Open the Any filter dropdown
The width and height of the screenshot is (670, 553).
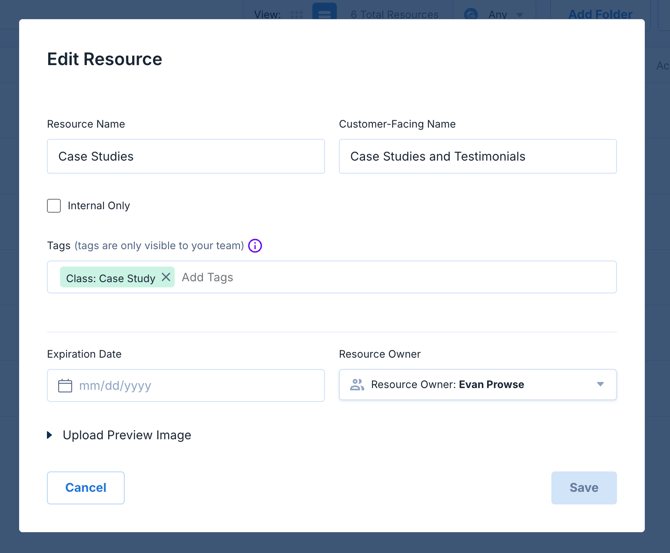coord(505,15)
